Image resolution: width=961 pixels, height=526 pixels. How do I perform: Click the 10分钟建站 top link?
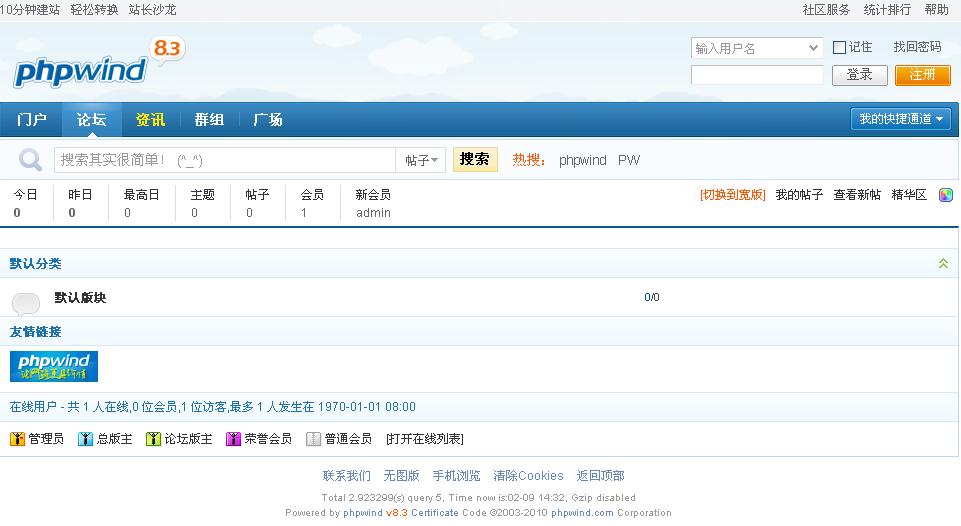[30, 10]
